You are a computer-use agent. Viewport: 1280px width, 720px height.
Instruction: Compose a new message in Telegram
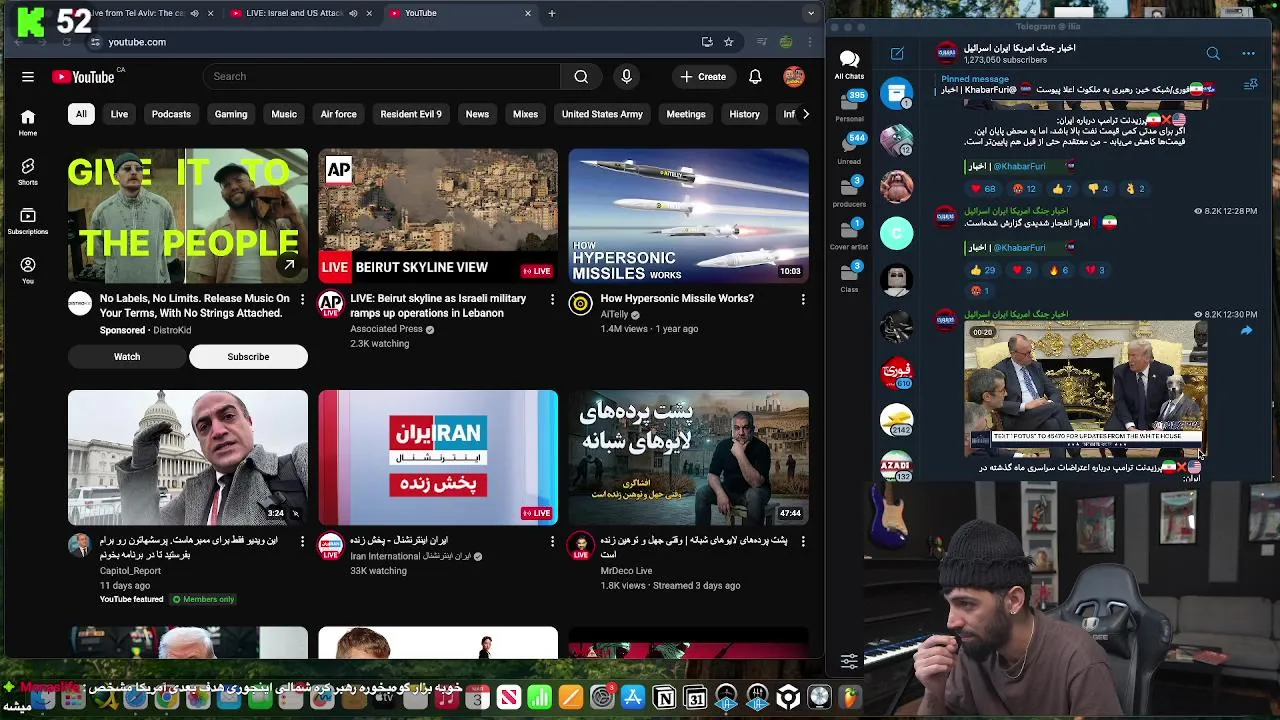(897, 53)
